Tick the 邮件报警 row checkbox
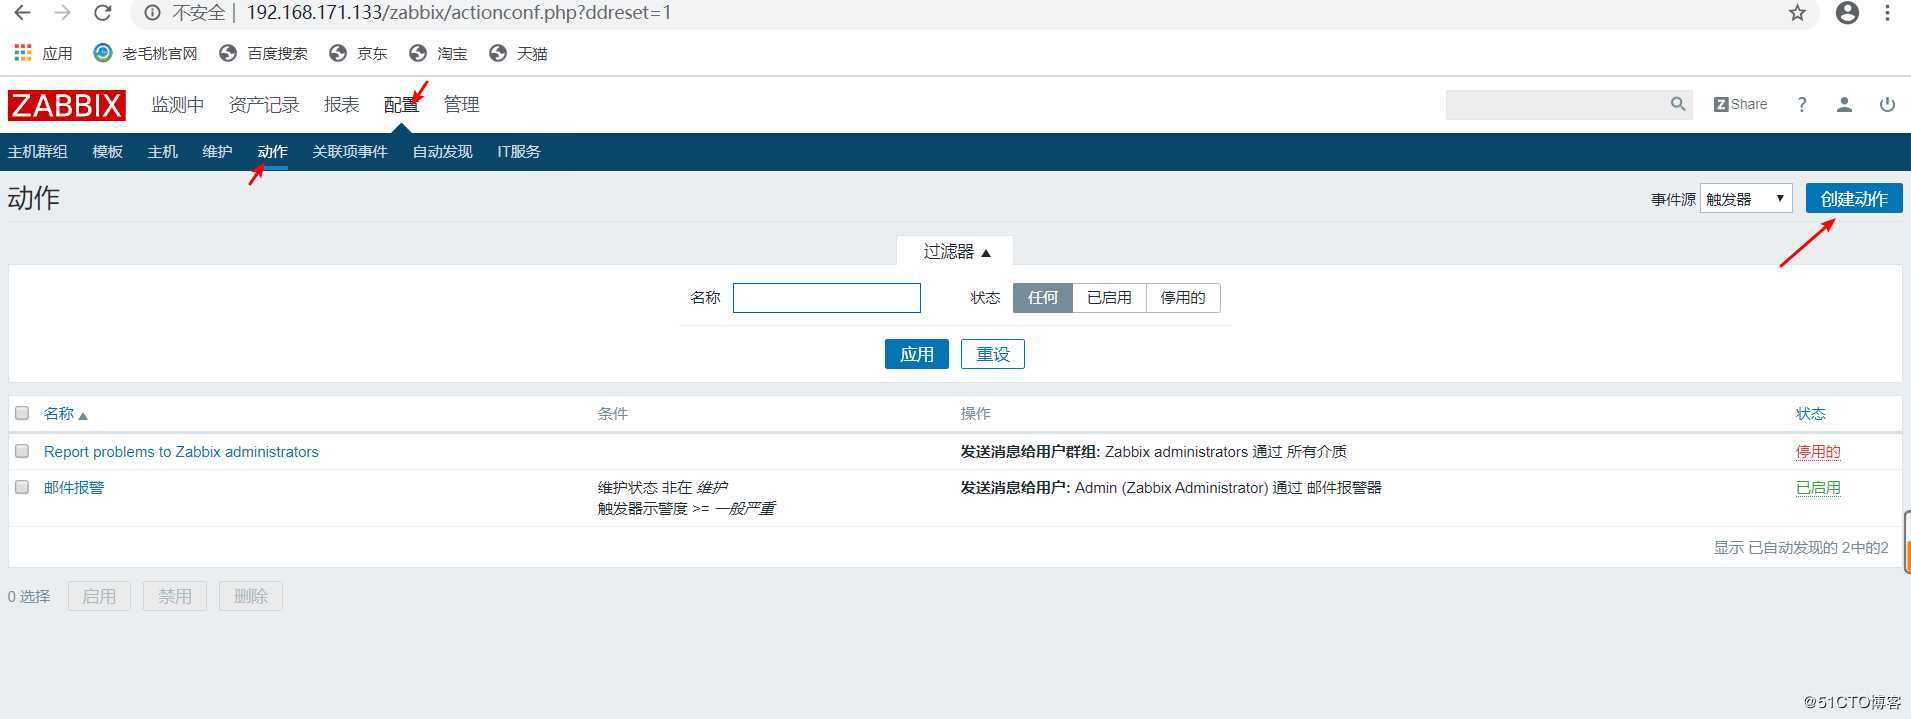Screen dimensions: 1911x719 pos(22,487)
